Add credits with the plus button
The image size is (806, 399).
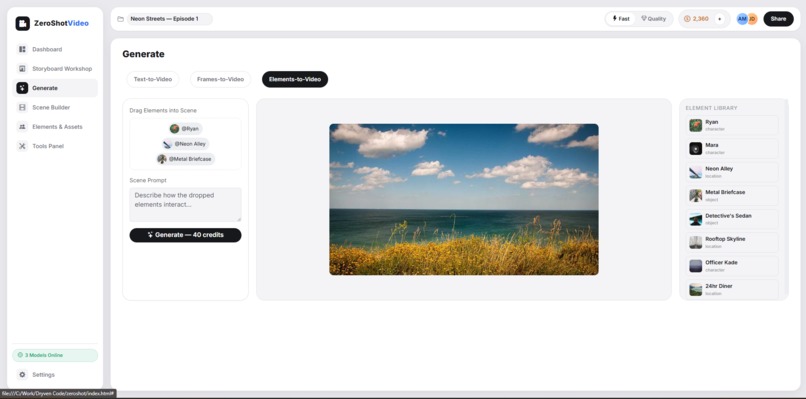coord(719,19)
